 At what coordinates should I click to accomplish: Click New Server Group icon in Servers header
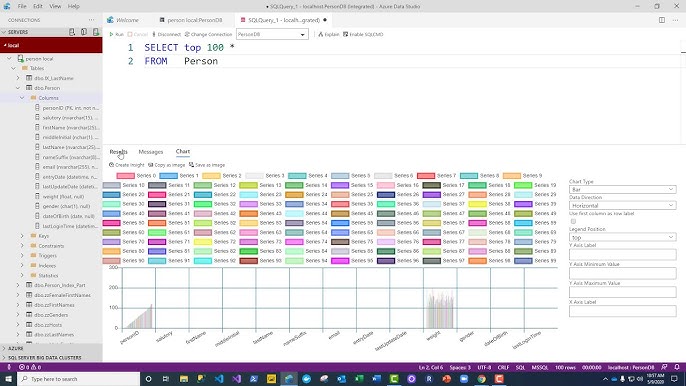pos(84,32)
